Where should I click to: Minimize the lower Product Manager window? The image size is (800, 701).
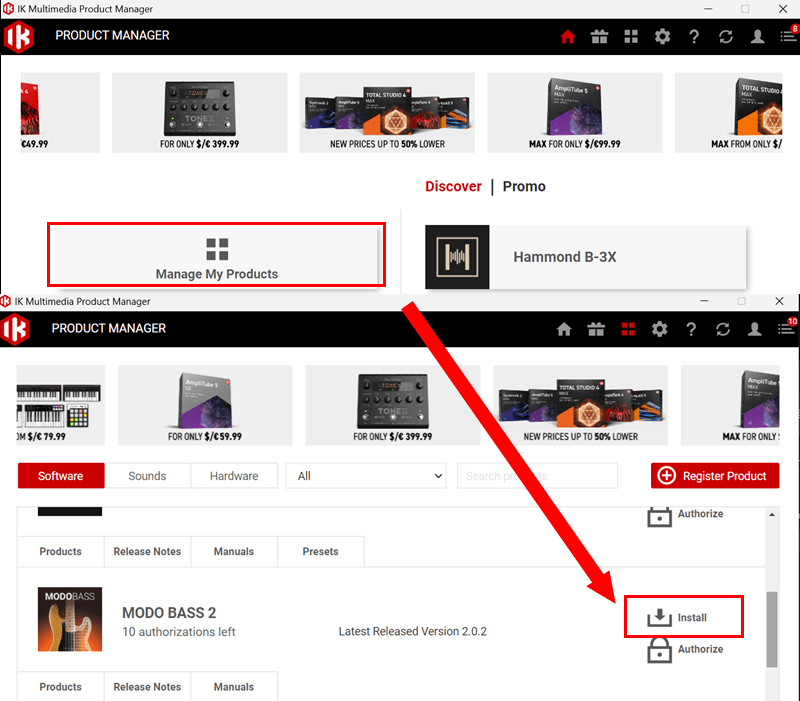point(705,301)
